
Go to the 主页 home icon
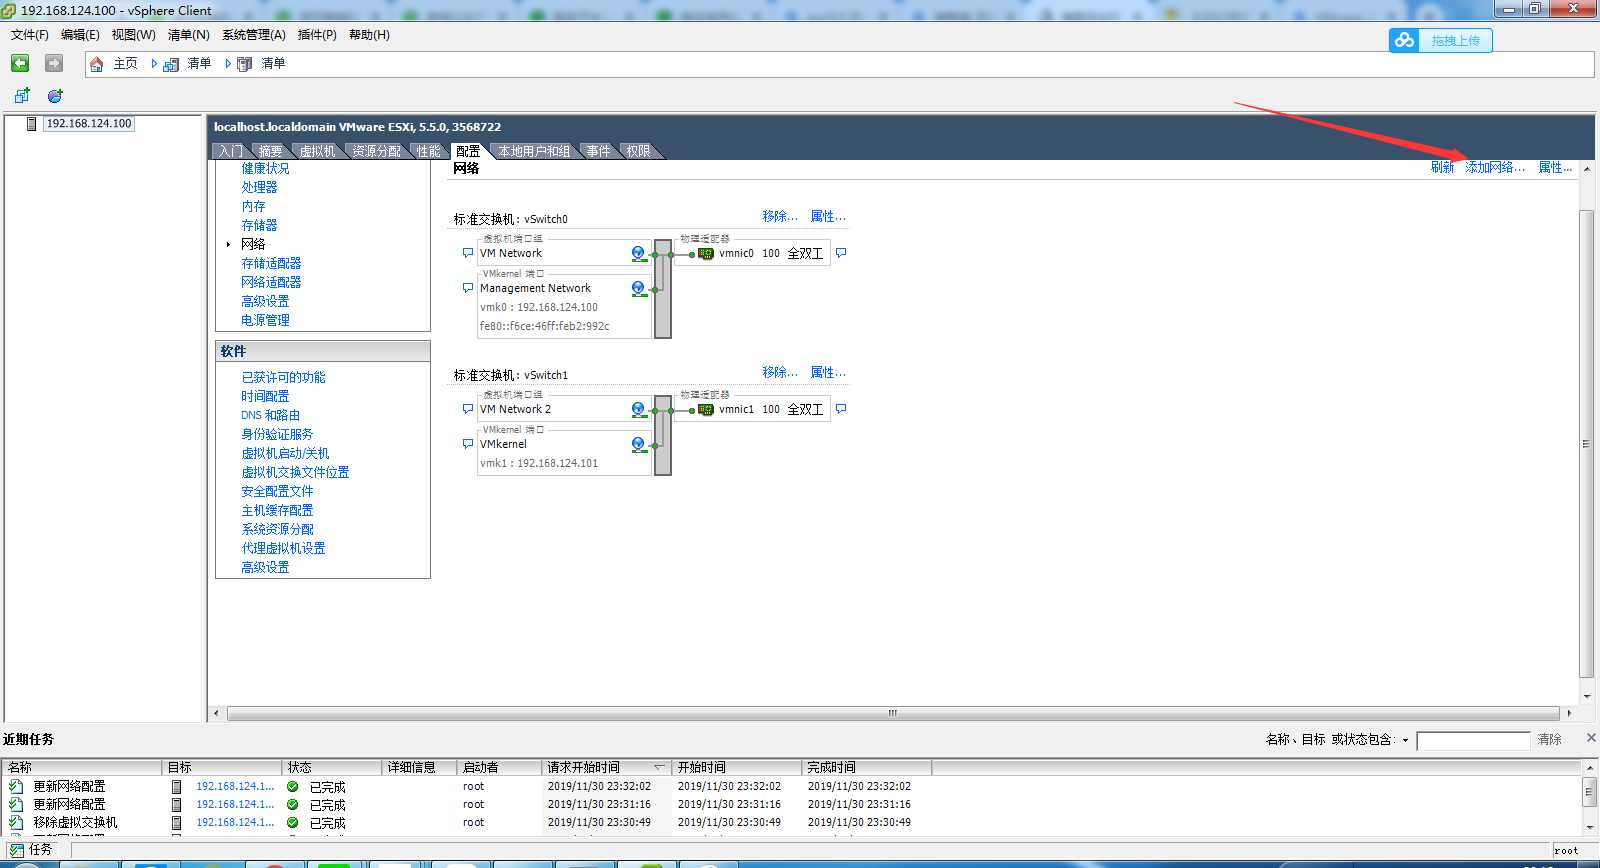coord(97,64)
